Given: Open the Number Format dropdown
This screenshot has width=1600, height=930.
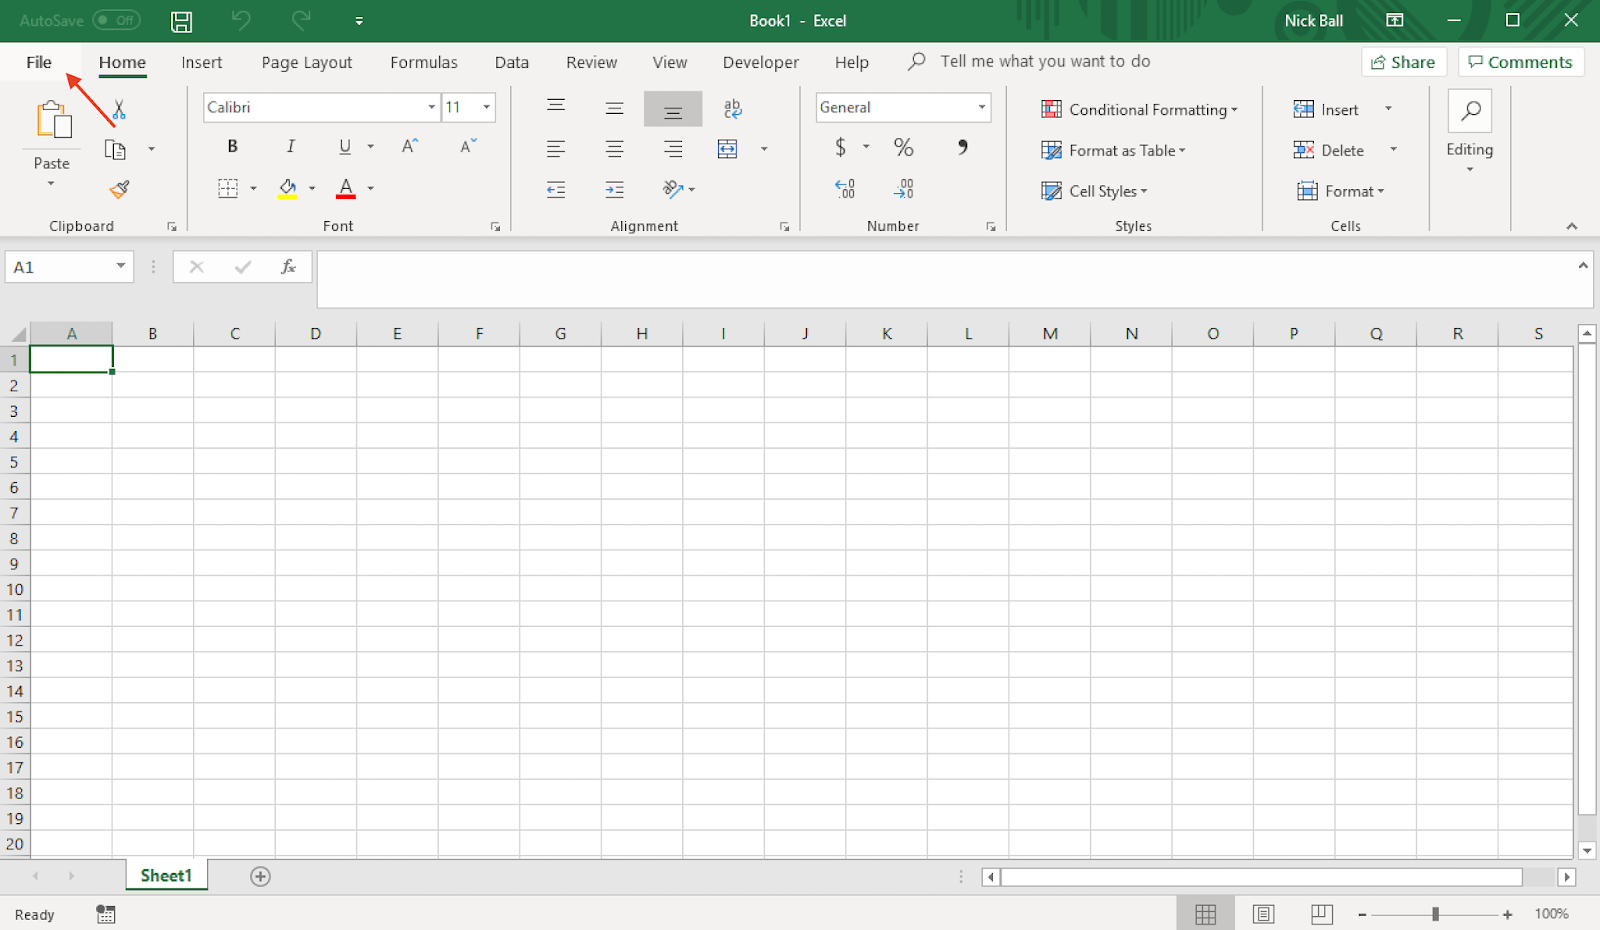Looking at the screenshot, I should pos(980,107).
